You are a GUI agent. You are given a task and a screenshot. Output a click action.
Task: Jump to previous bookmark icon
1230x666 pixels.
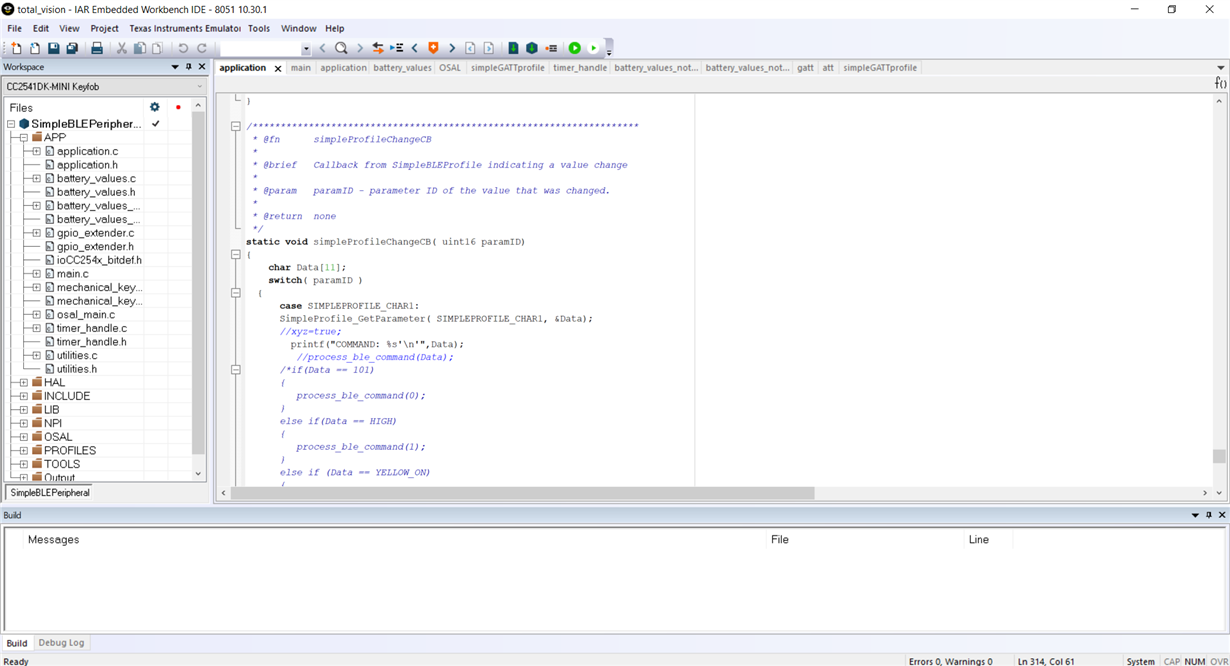pyautogui.click(x=415, y=48)
